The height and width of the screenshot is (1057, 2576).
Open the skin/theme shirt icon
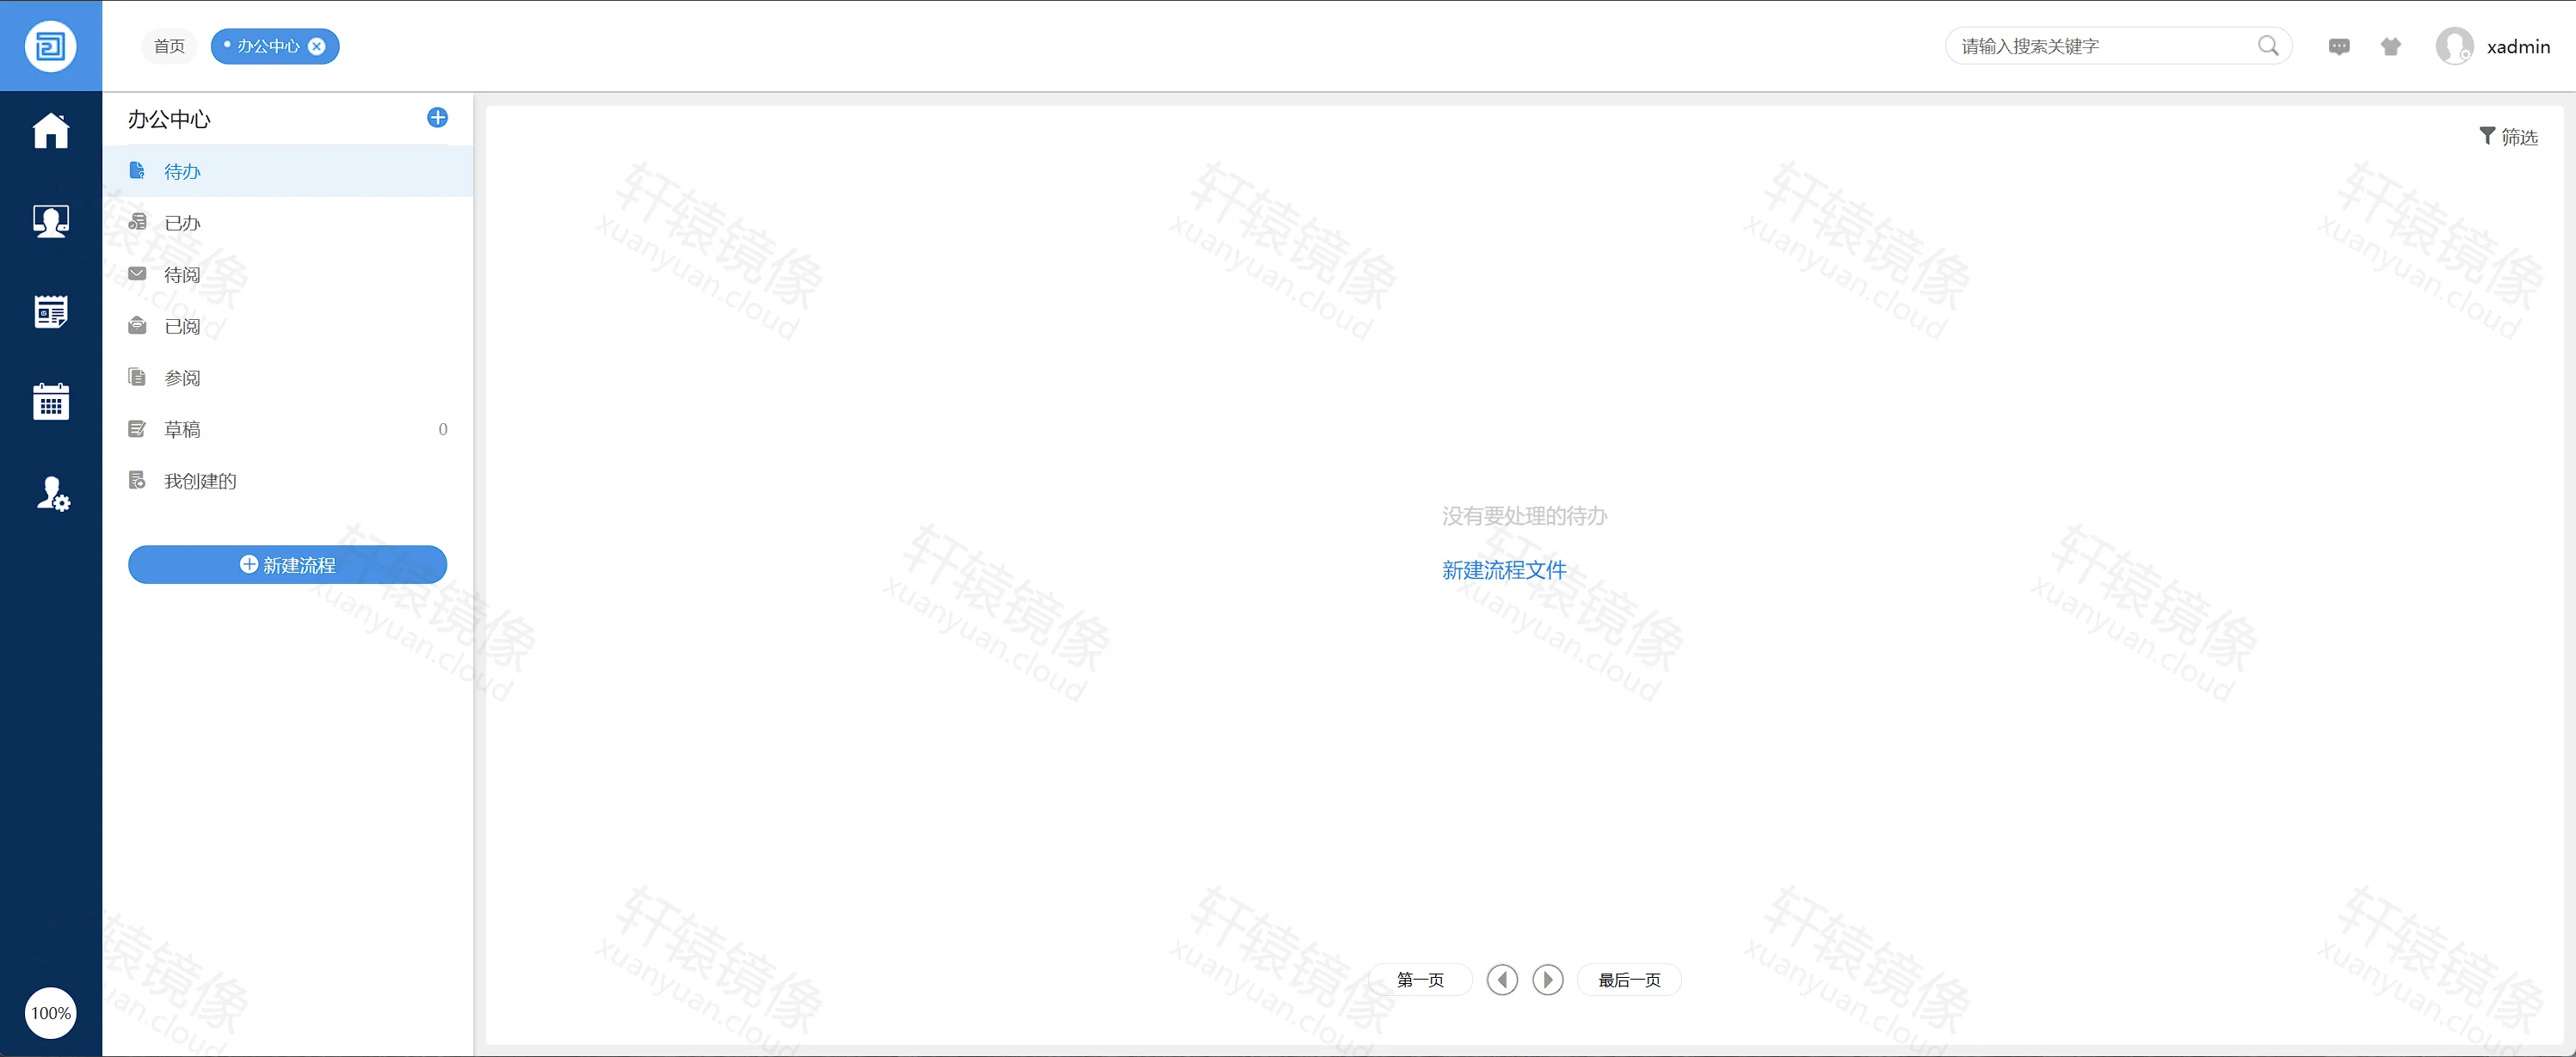pos(2391,46)
